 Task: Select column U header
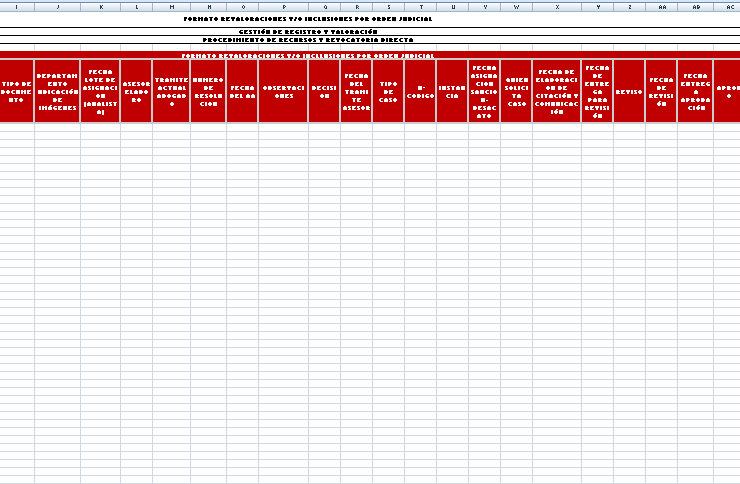(453, 7)
